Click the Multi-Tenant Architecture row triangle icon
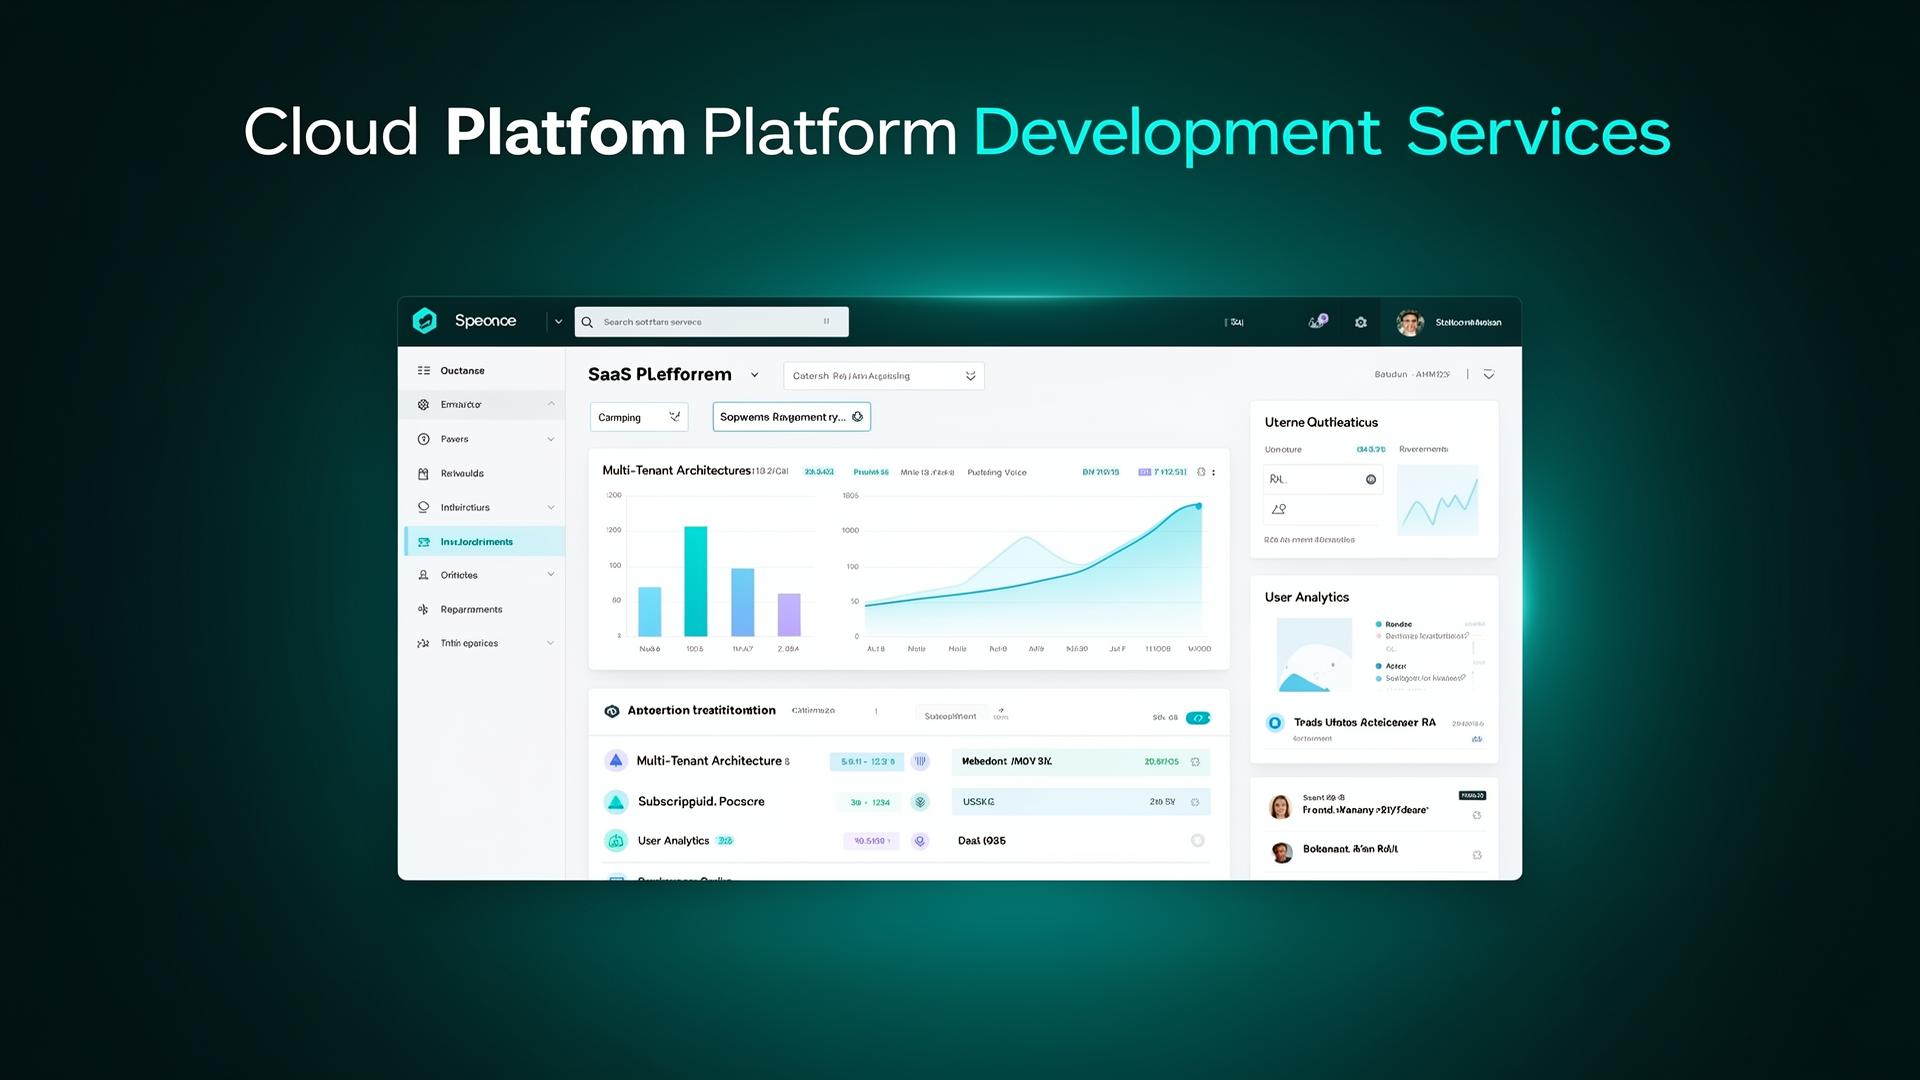The width and height of the screenshot is (1920, 1080). [616, 760]
